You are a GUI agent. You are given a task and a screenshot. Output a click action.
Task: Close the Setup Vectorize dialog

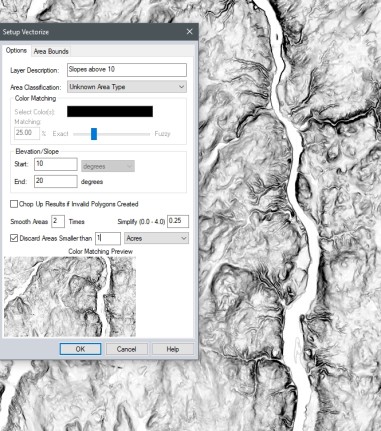tap(189, 32)
